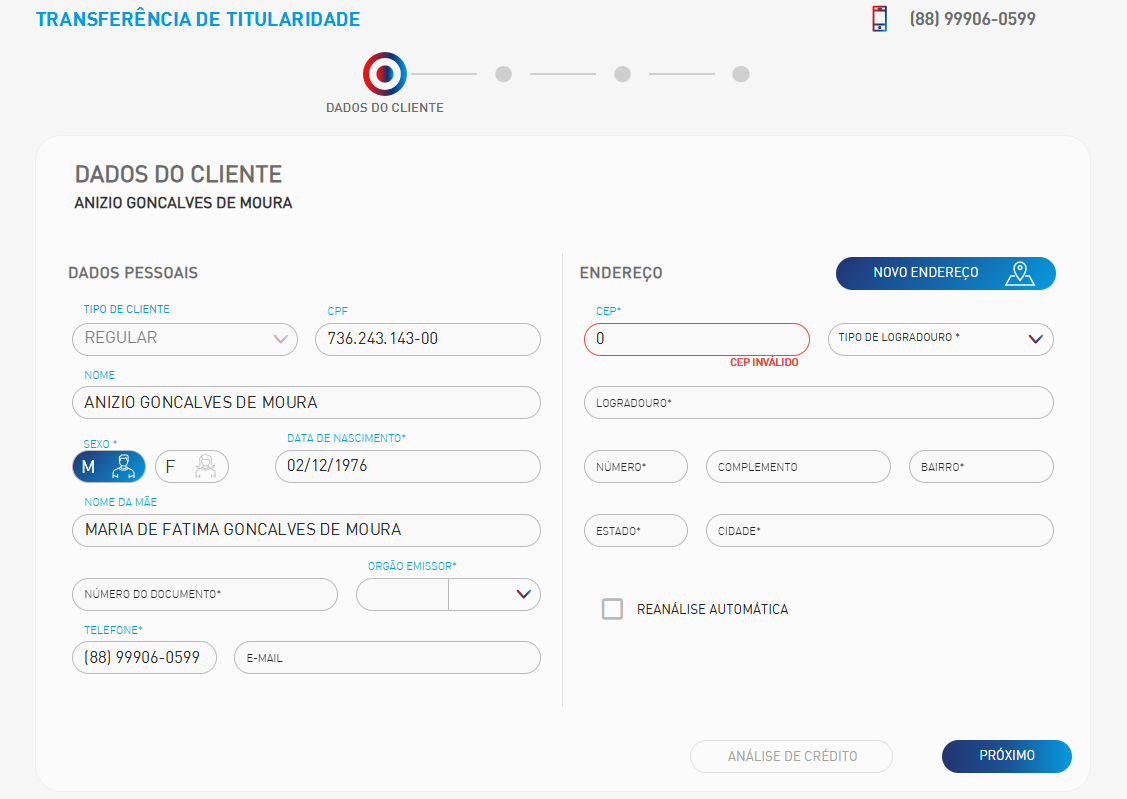Click the Reanálise Automática label
The width and height of the screenshot is (1127, 799).
pos(712,609)
